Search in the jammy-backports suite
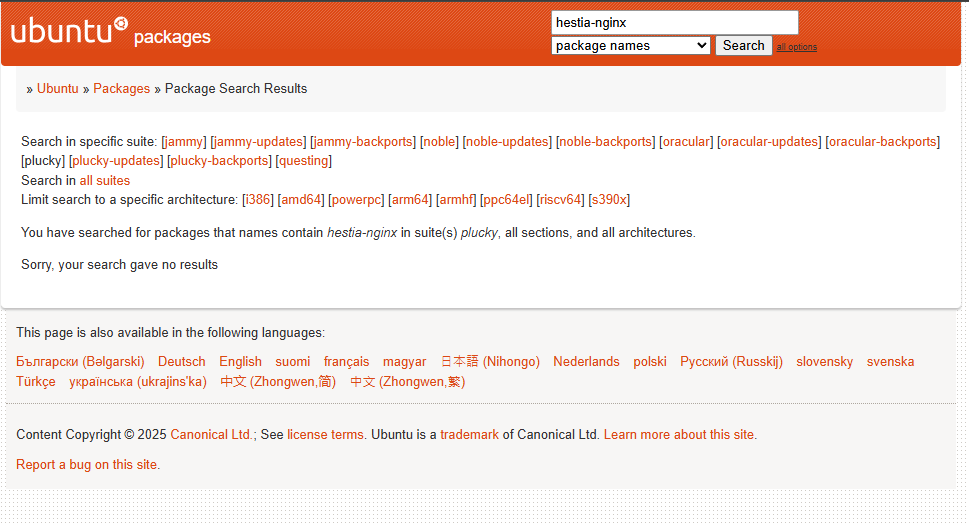The image size is (969, 525). click(x=363, y=141)
